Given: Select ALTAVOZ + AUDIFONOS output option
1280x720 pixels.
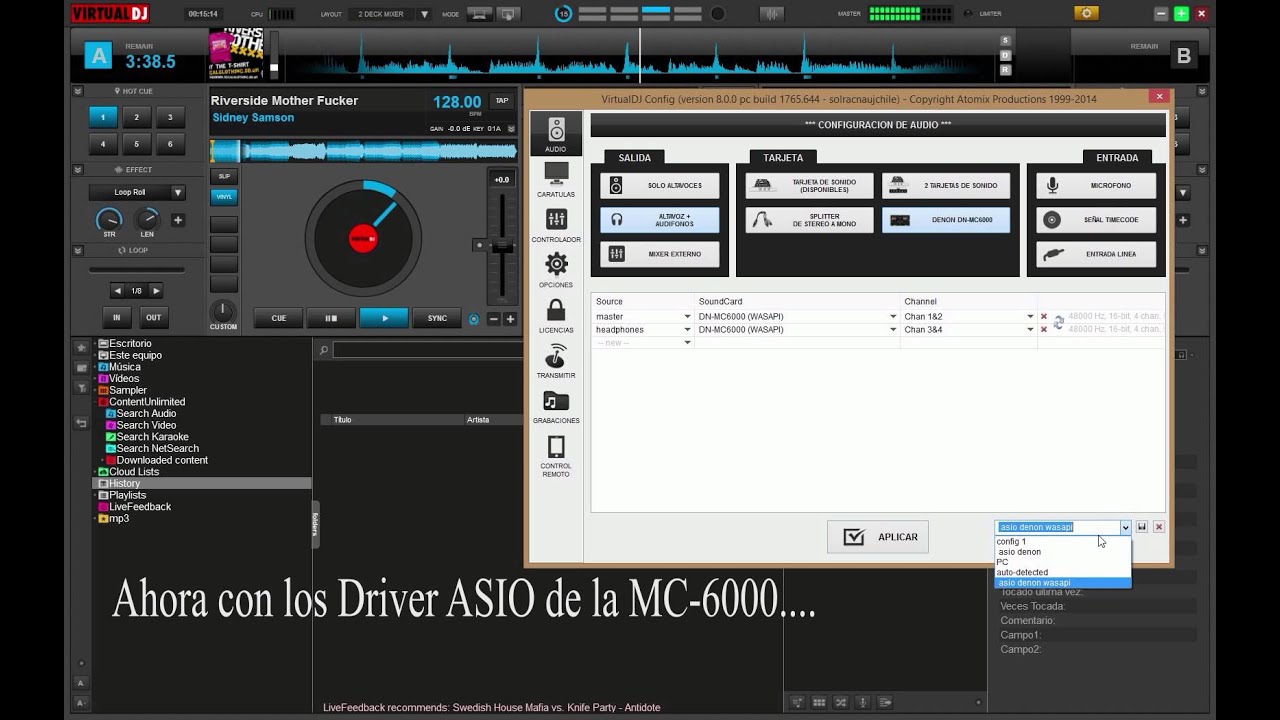Looking at the screenshot, I should click(x=660, y=220).
